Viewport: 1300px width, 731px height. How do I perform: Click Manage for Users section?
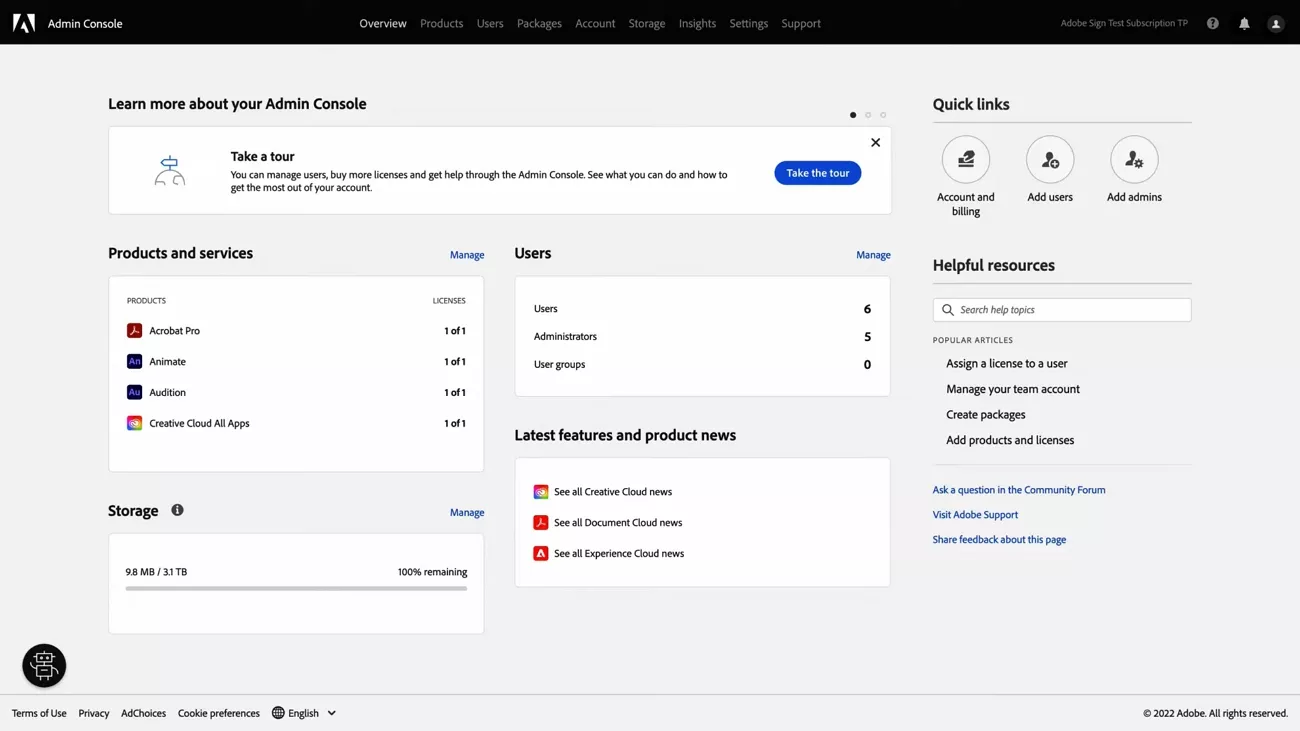click(873, 255)
